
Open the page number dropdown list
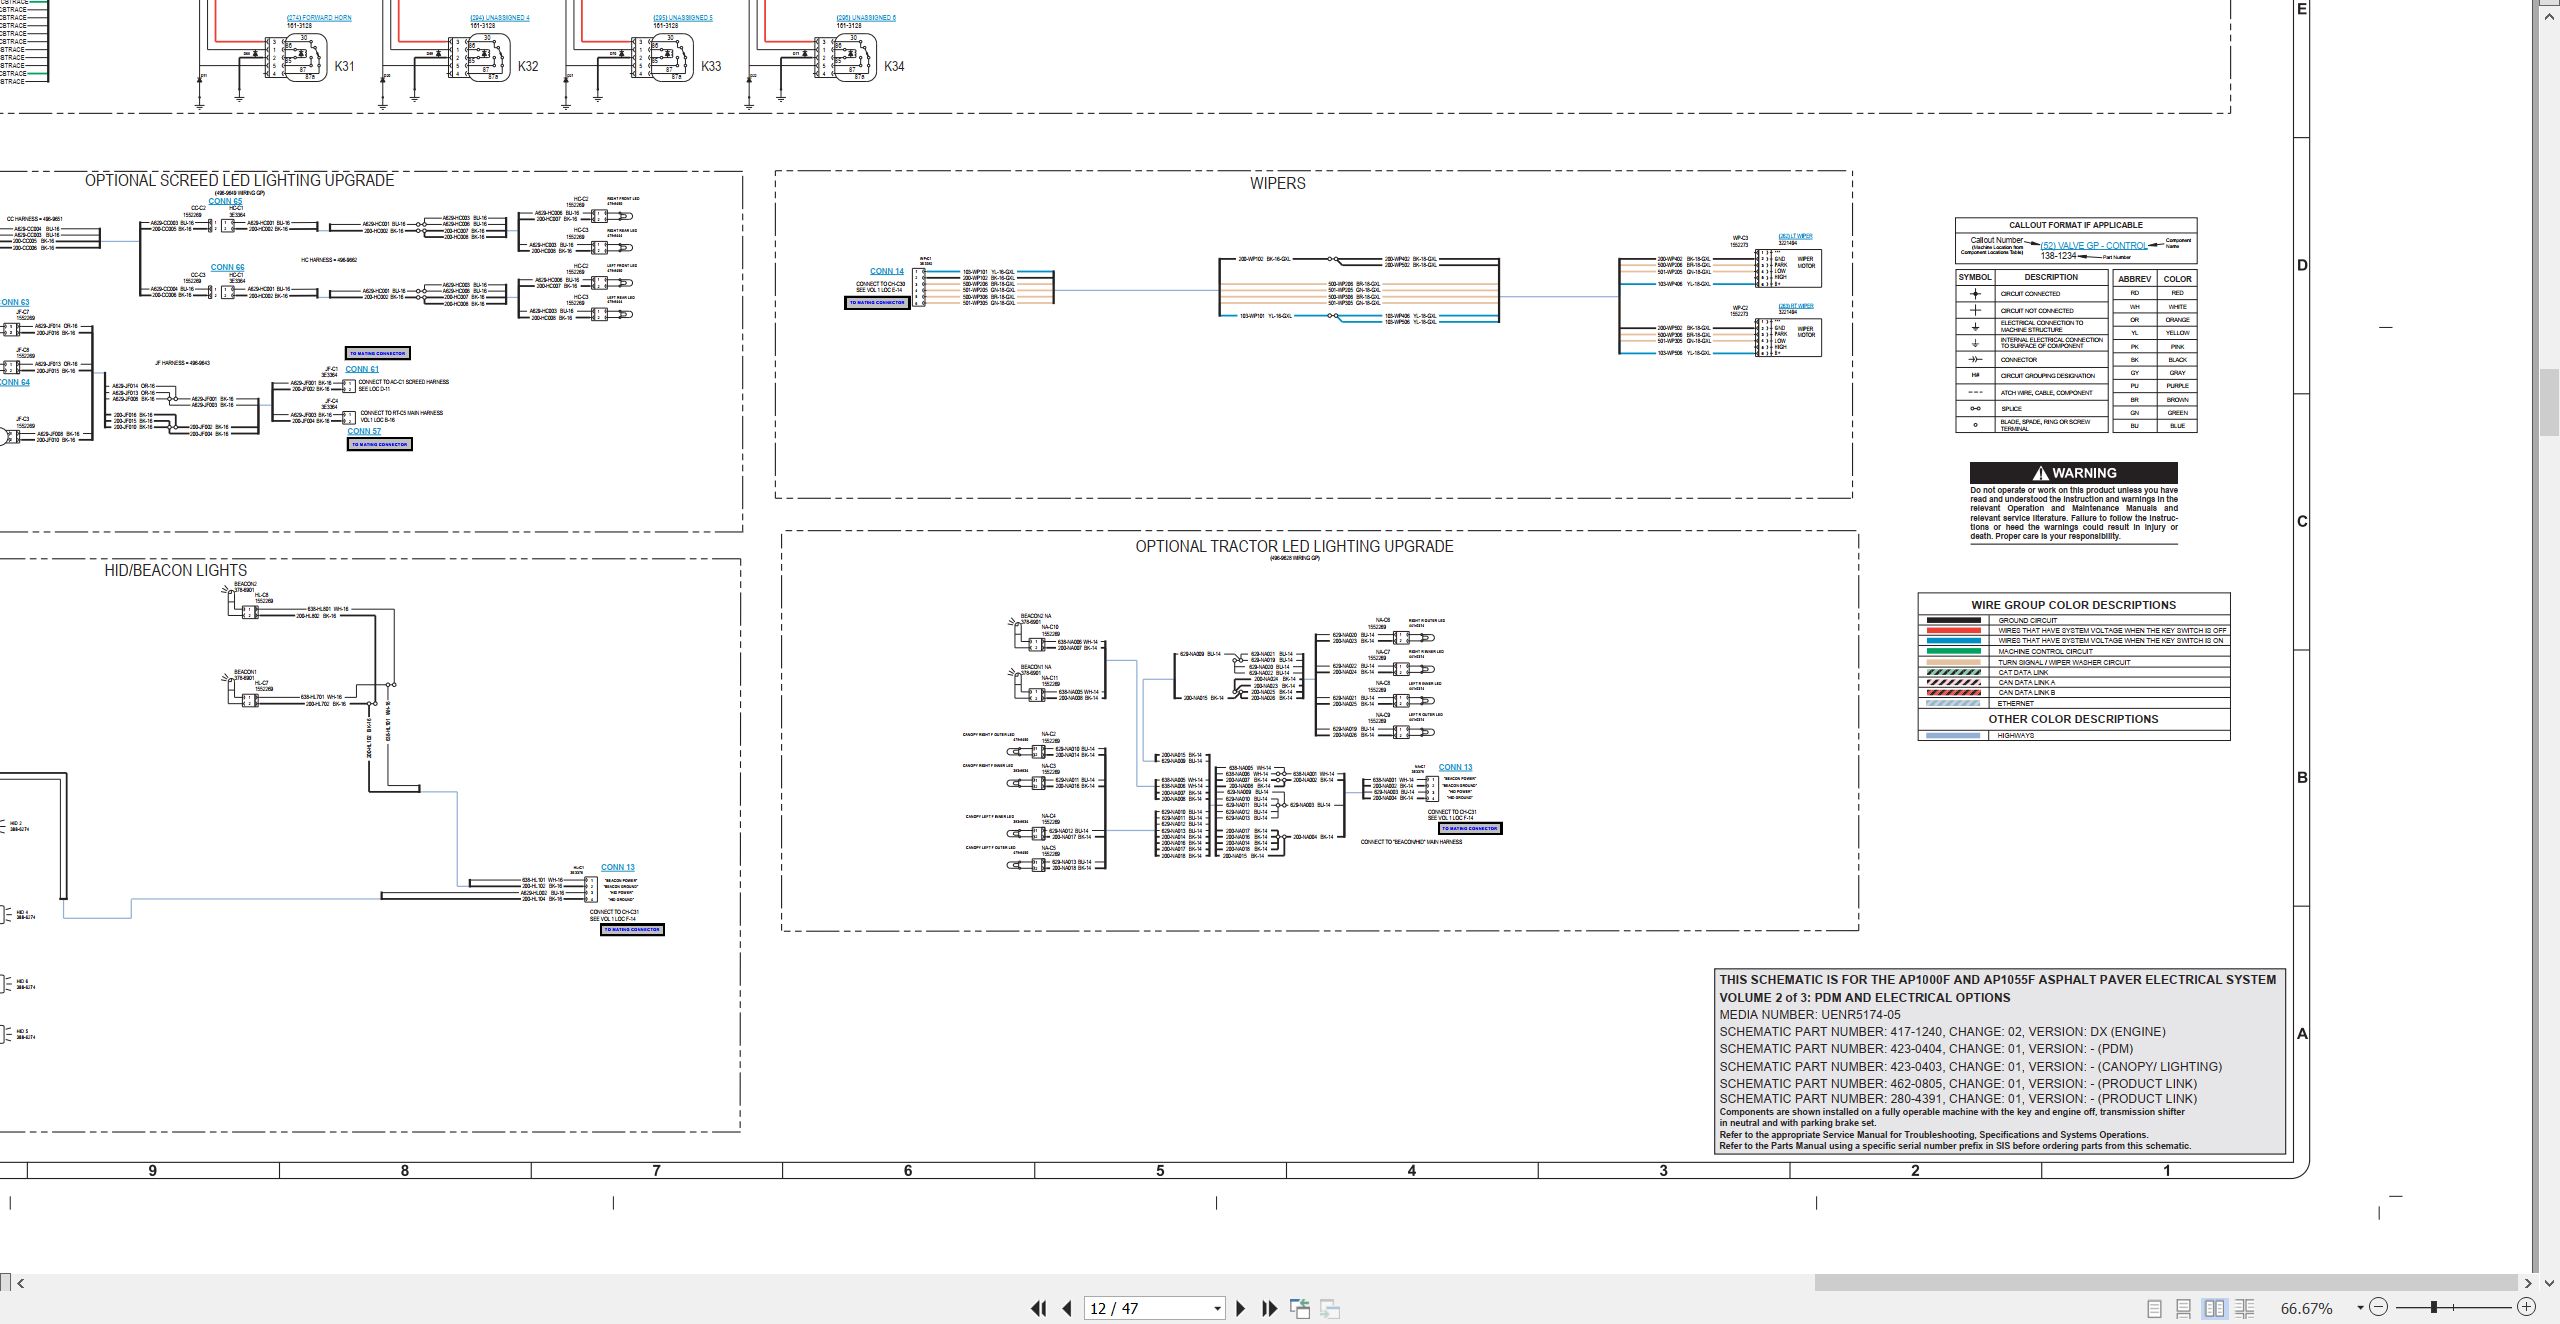(x=1217, y=1308)
